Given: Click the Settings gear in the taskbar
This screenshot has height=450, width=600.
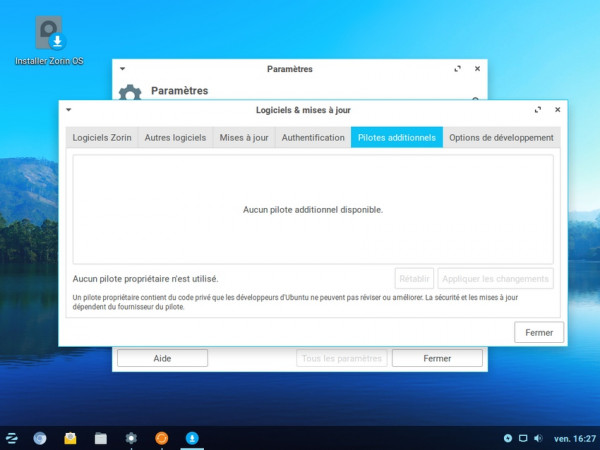Looking at the screenshot, I should 131,438.
